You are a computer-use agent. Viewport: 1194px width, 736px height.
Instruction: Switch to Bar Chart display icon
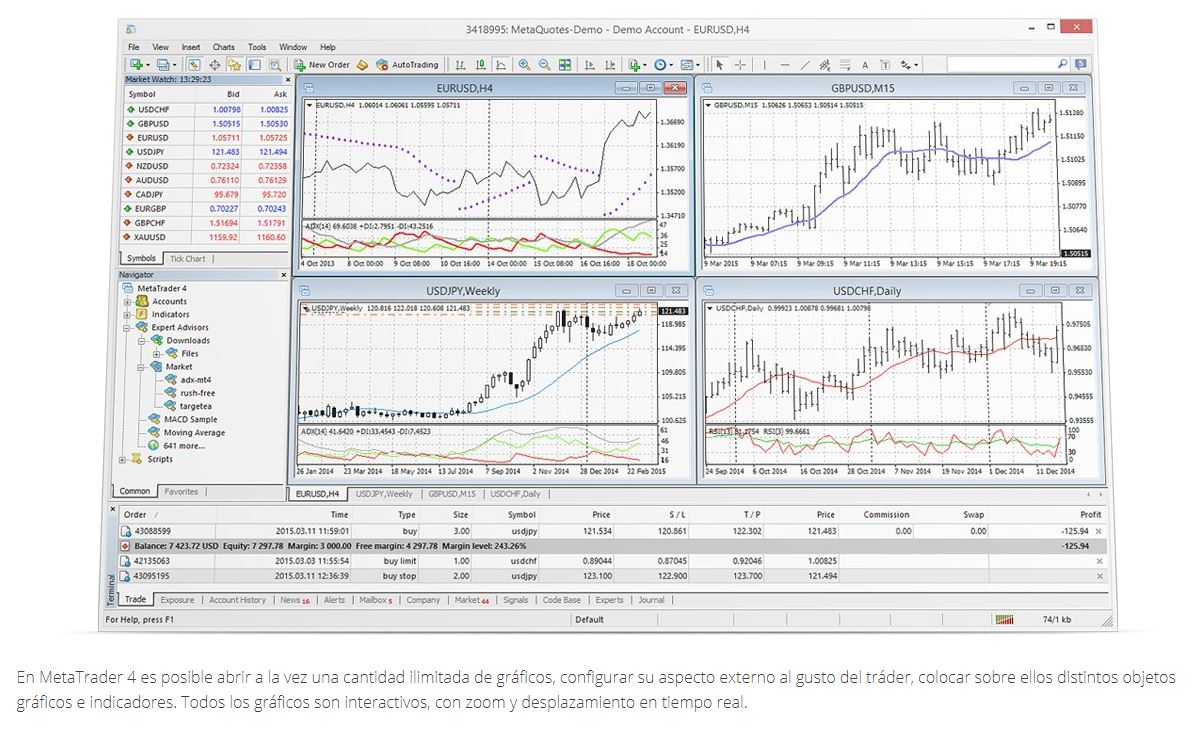click(x=461, y=65)
